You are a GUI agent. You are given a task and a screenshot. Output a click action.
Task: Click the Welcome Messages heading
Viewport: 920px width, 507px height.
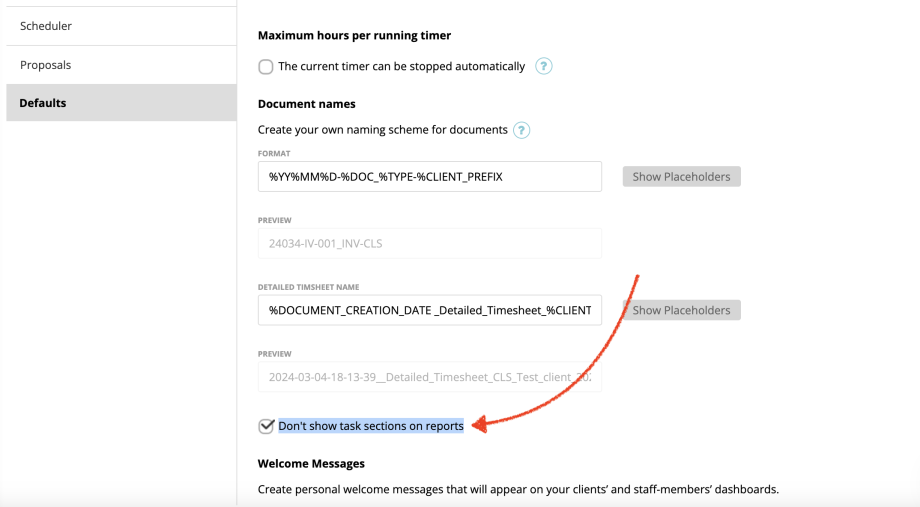pyautogui.click(x=311, y=464)
